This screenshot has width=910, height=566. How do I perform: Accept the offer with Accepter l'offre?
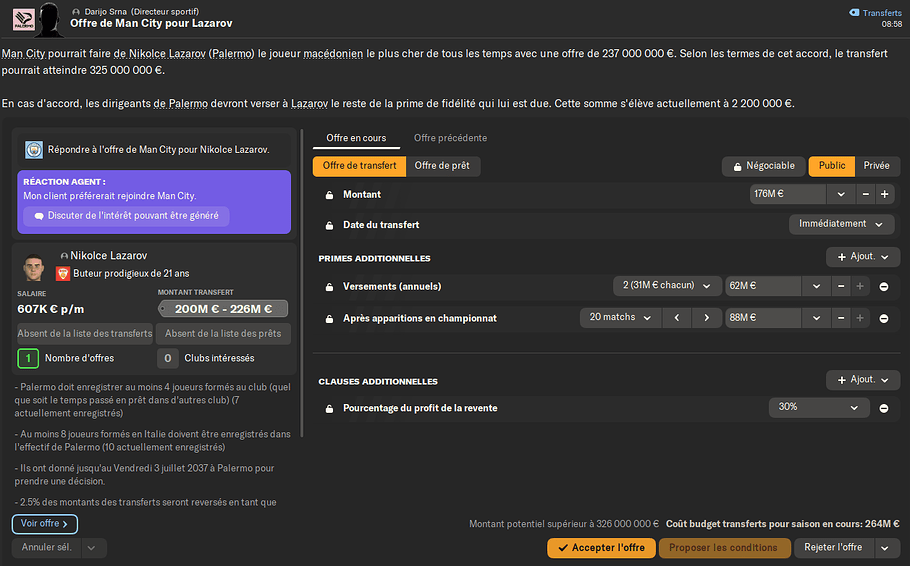(x=601, y=548)
